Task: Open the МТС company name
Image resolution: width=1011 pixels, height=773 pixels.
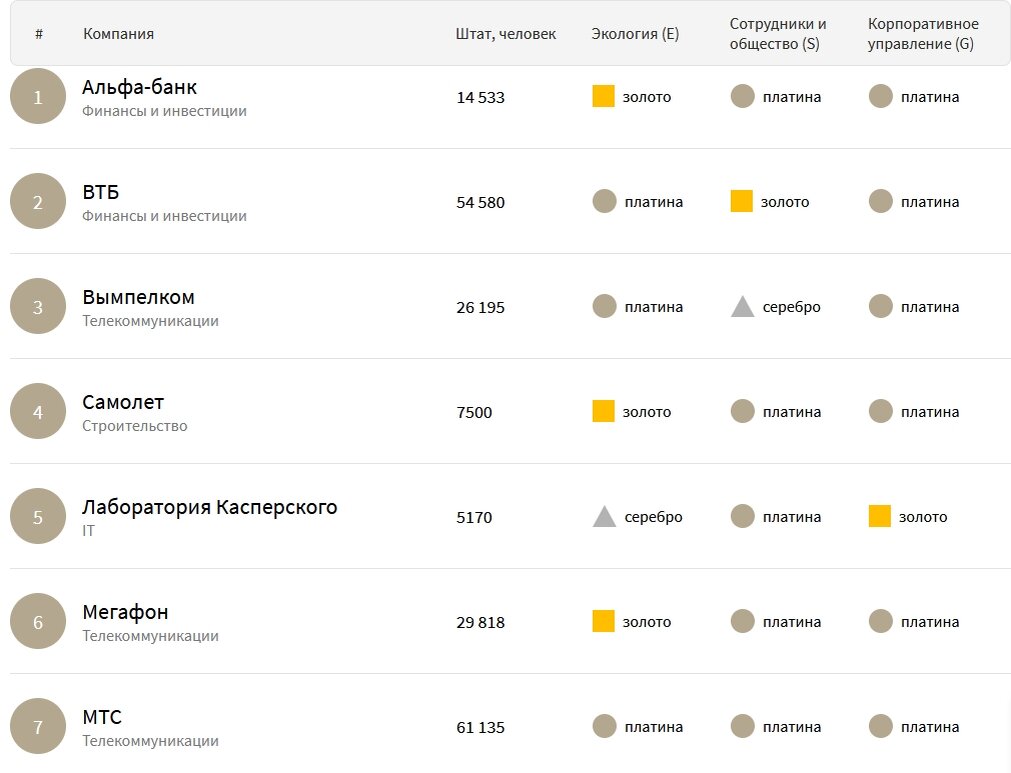Action: [x=102, y=717]
